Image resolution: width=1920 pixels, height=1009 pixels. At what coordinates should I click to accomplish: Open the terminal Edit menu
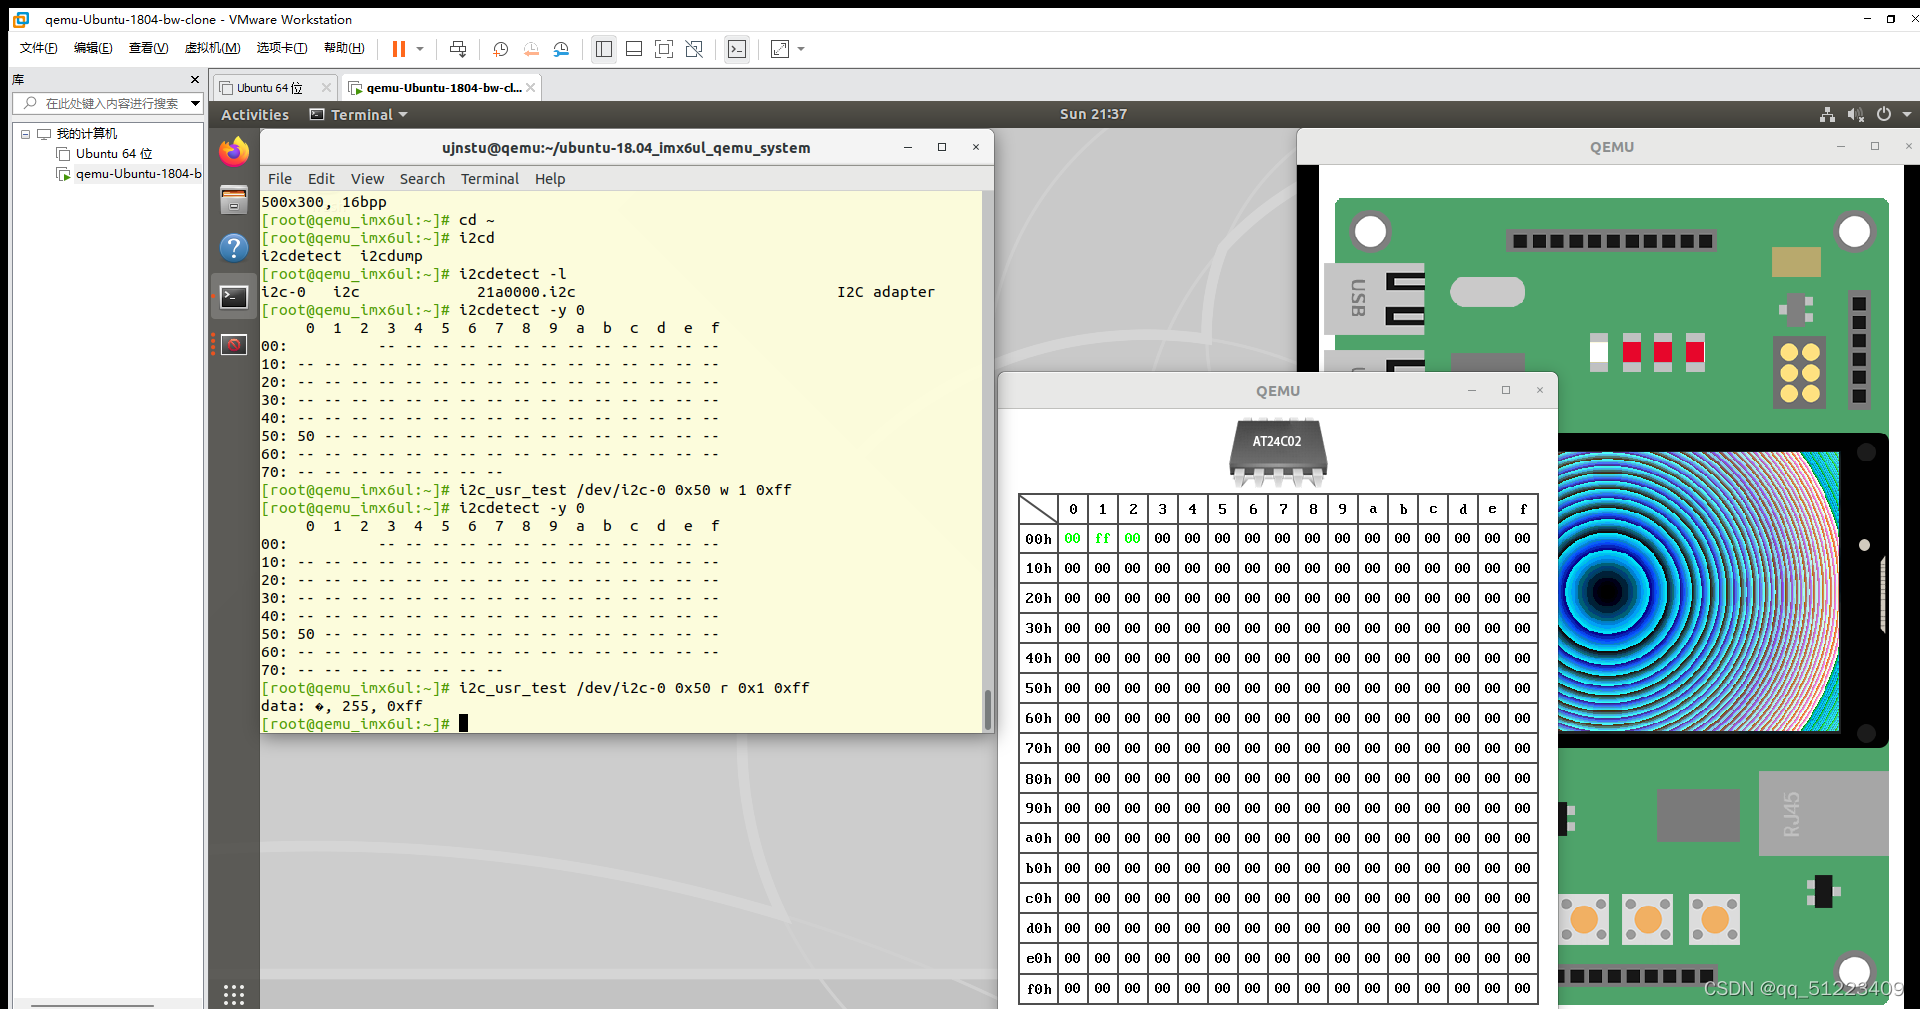[321, 179]
